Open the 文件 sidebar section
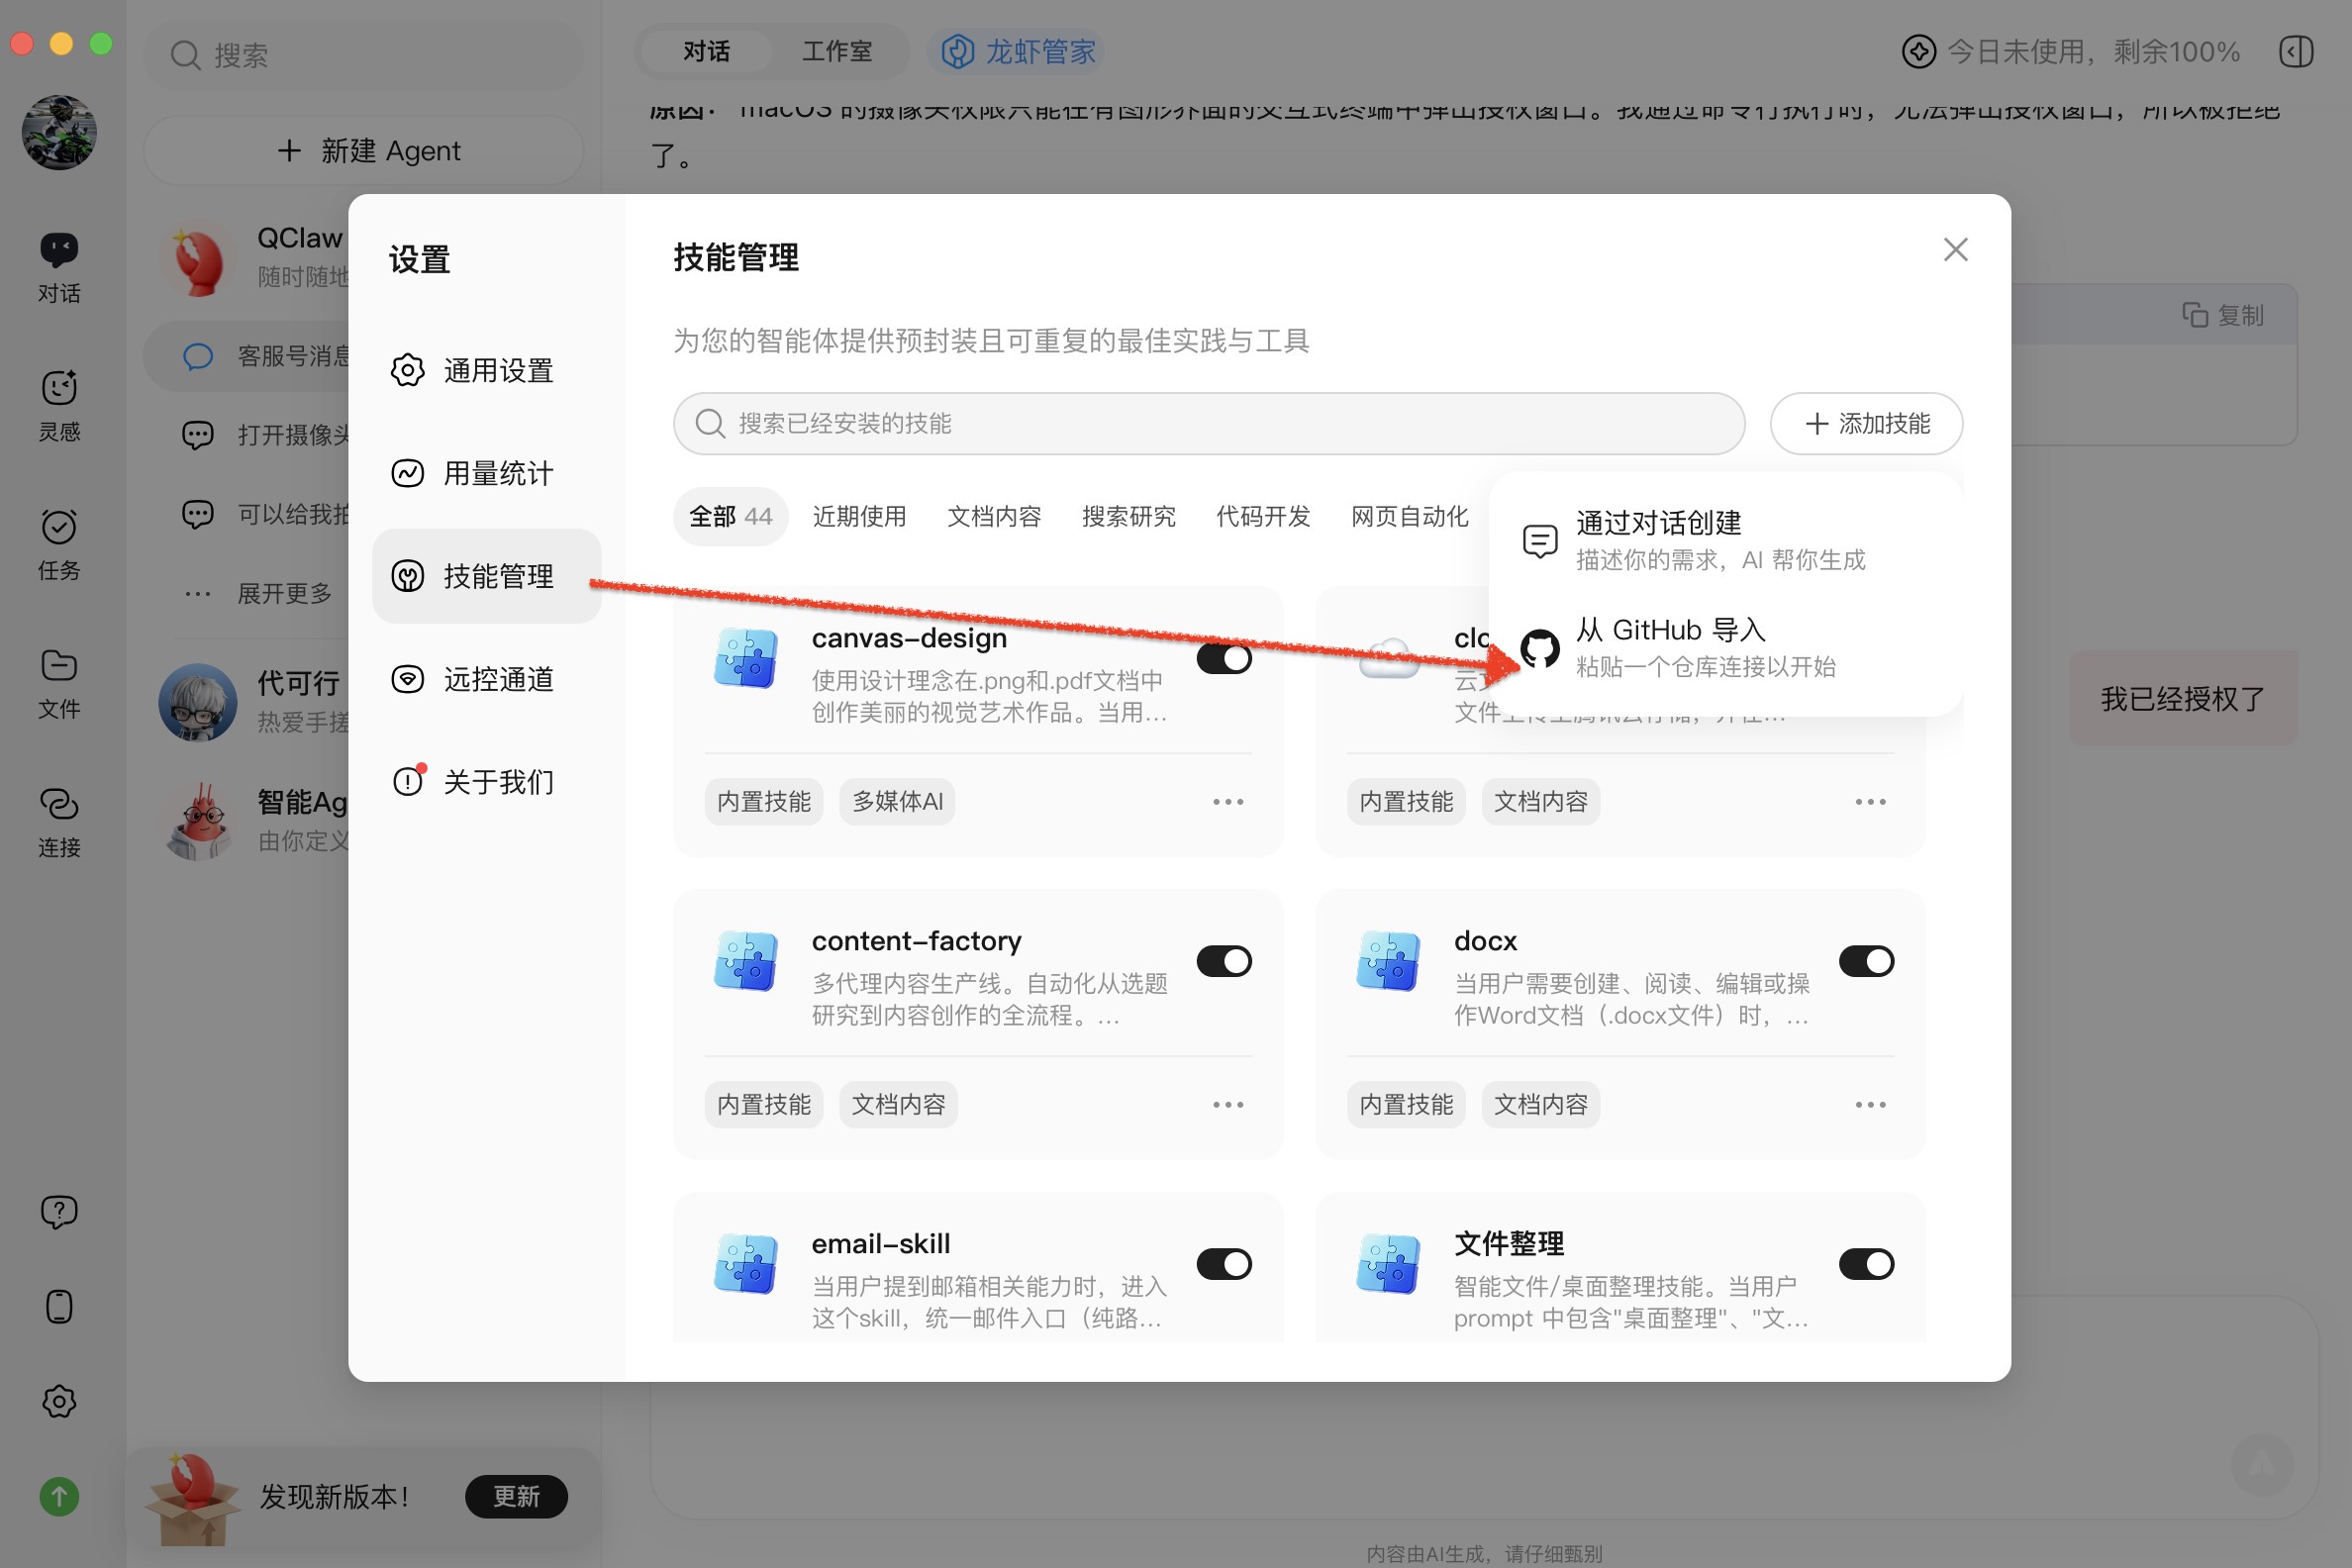Image resolution: width=2352 pixels, height=1568 pixels. pyautogui.click(x=59, y=682)
